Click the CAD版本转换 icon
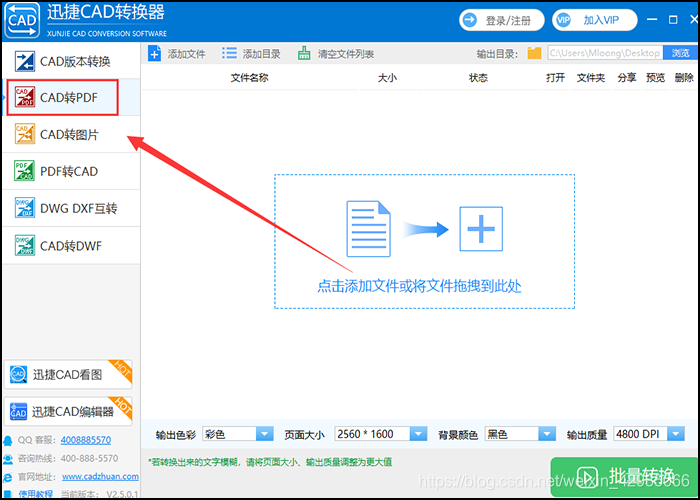The height and width of the screenshot is (500, 700). 25,61
